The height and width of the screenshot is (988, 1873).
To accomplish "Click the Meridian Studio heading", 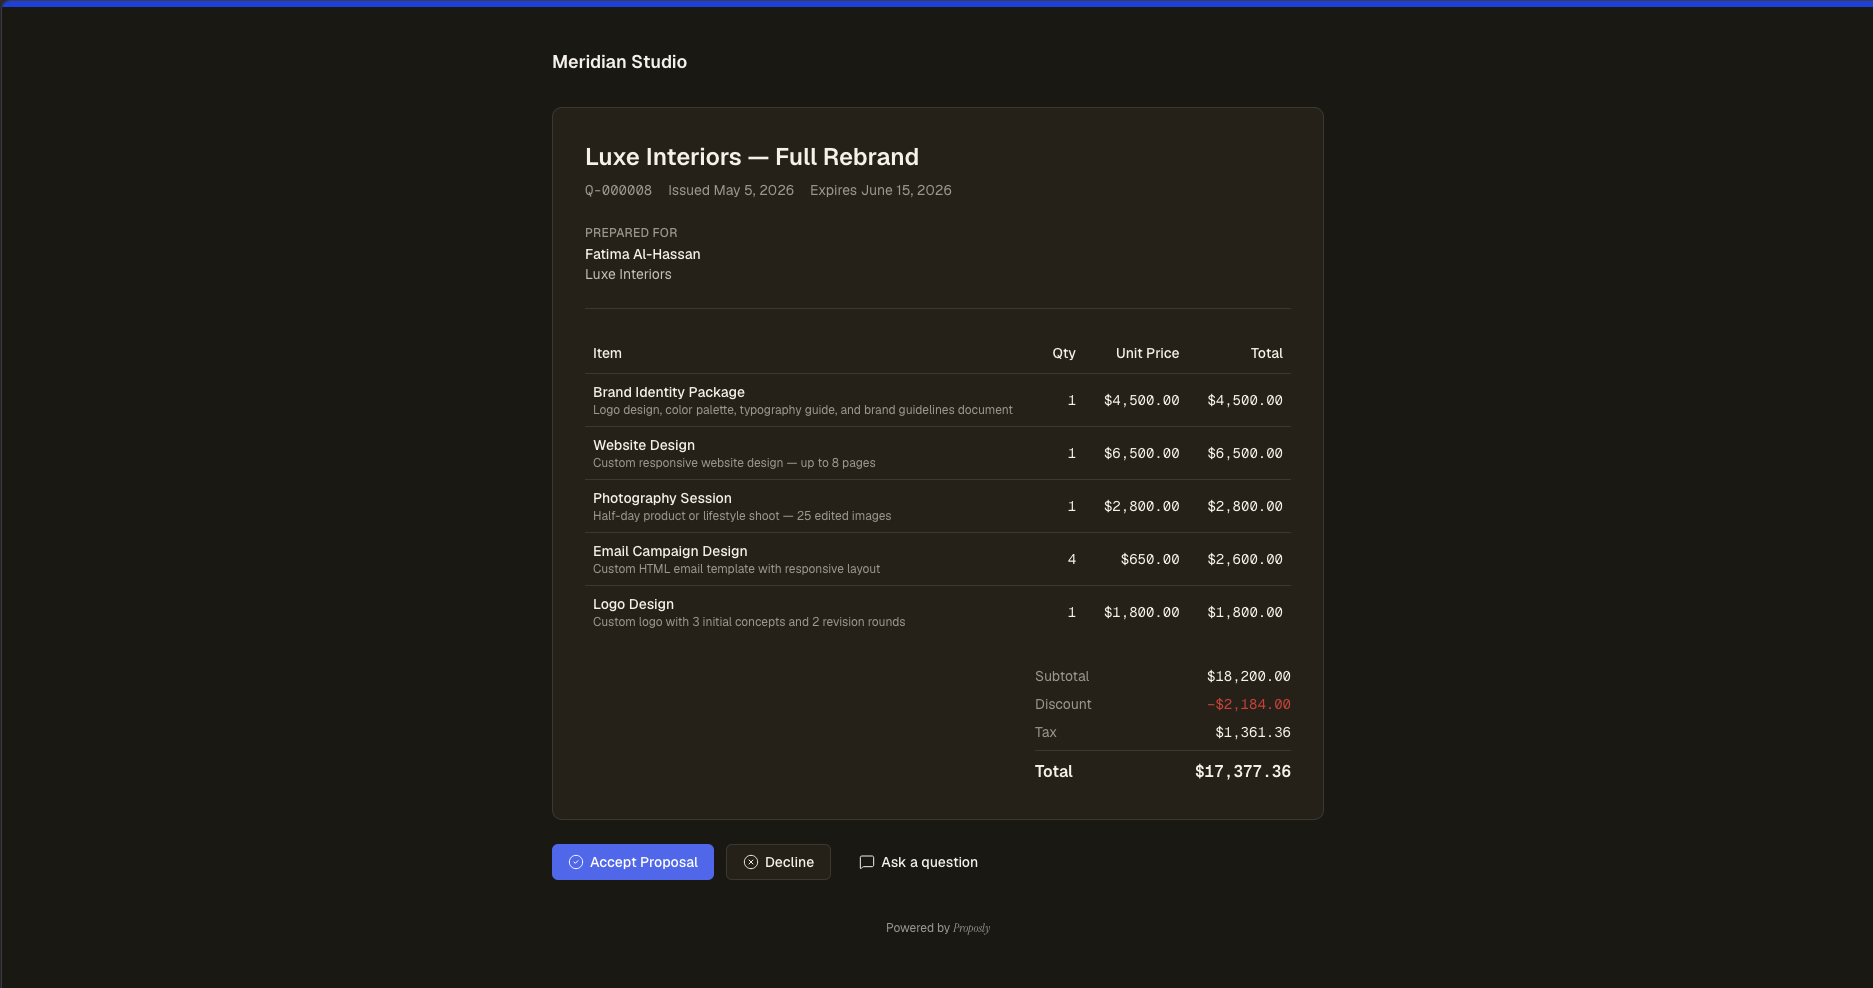I will (x=619, y=62).
